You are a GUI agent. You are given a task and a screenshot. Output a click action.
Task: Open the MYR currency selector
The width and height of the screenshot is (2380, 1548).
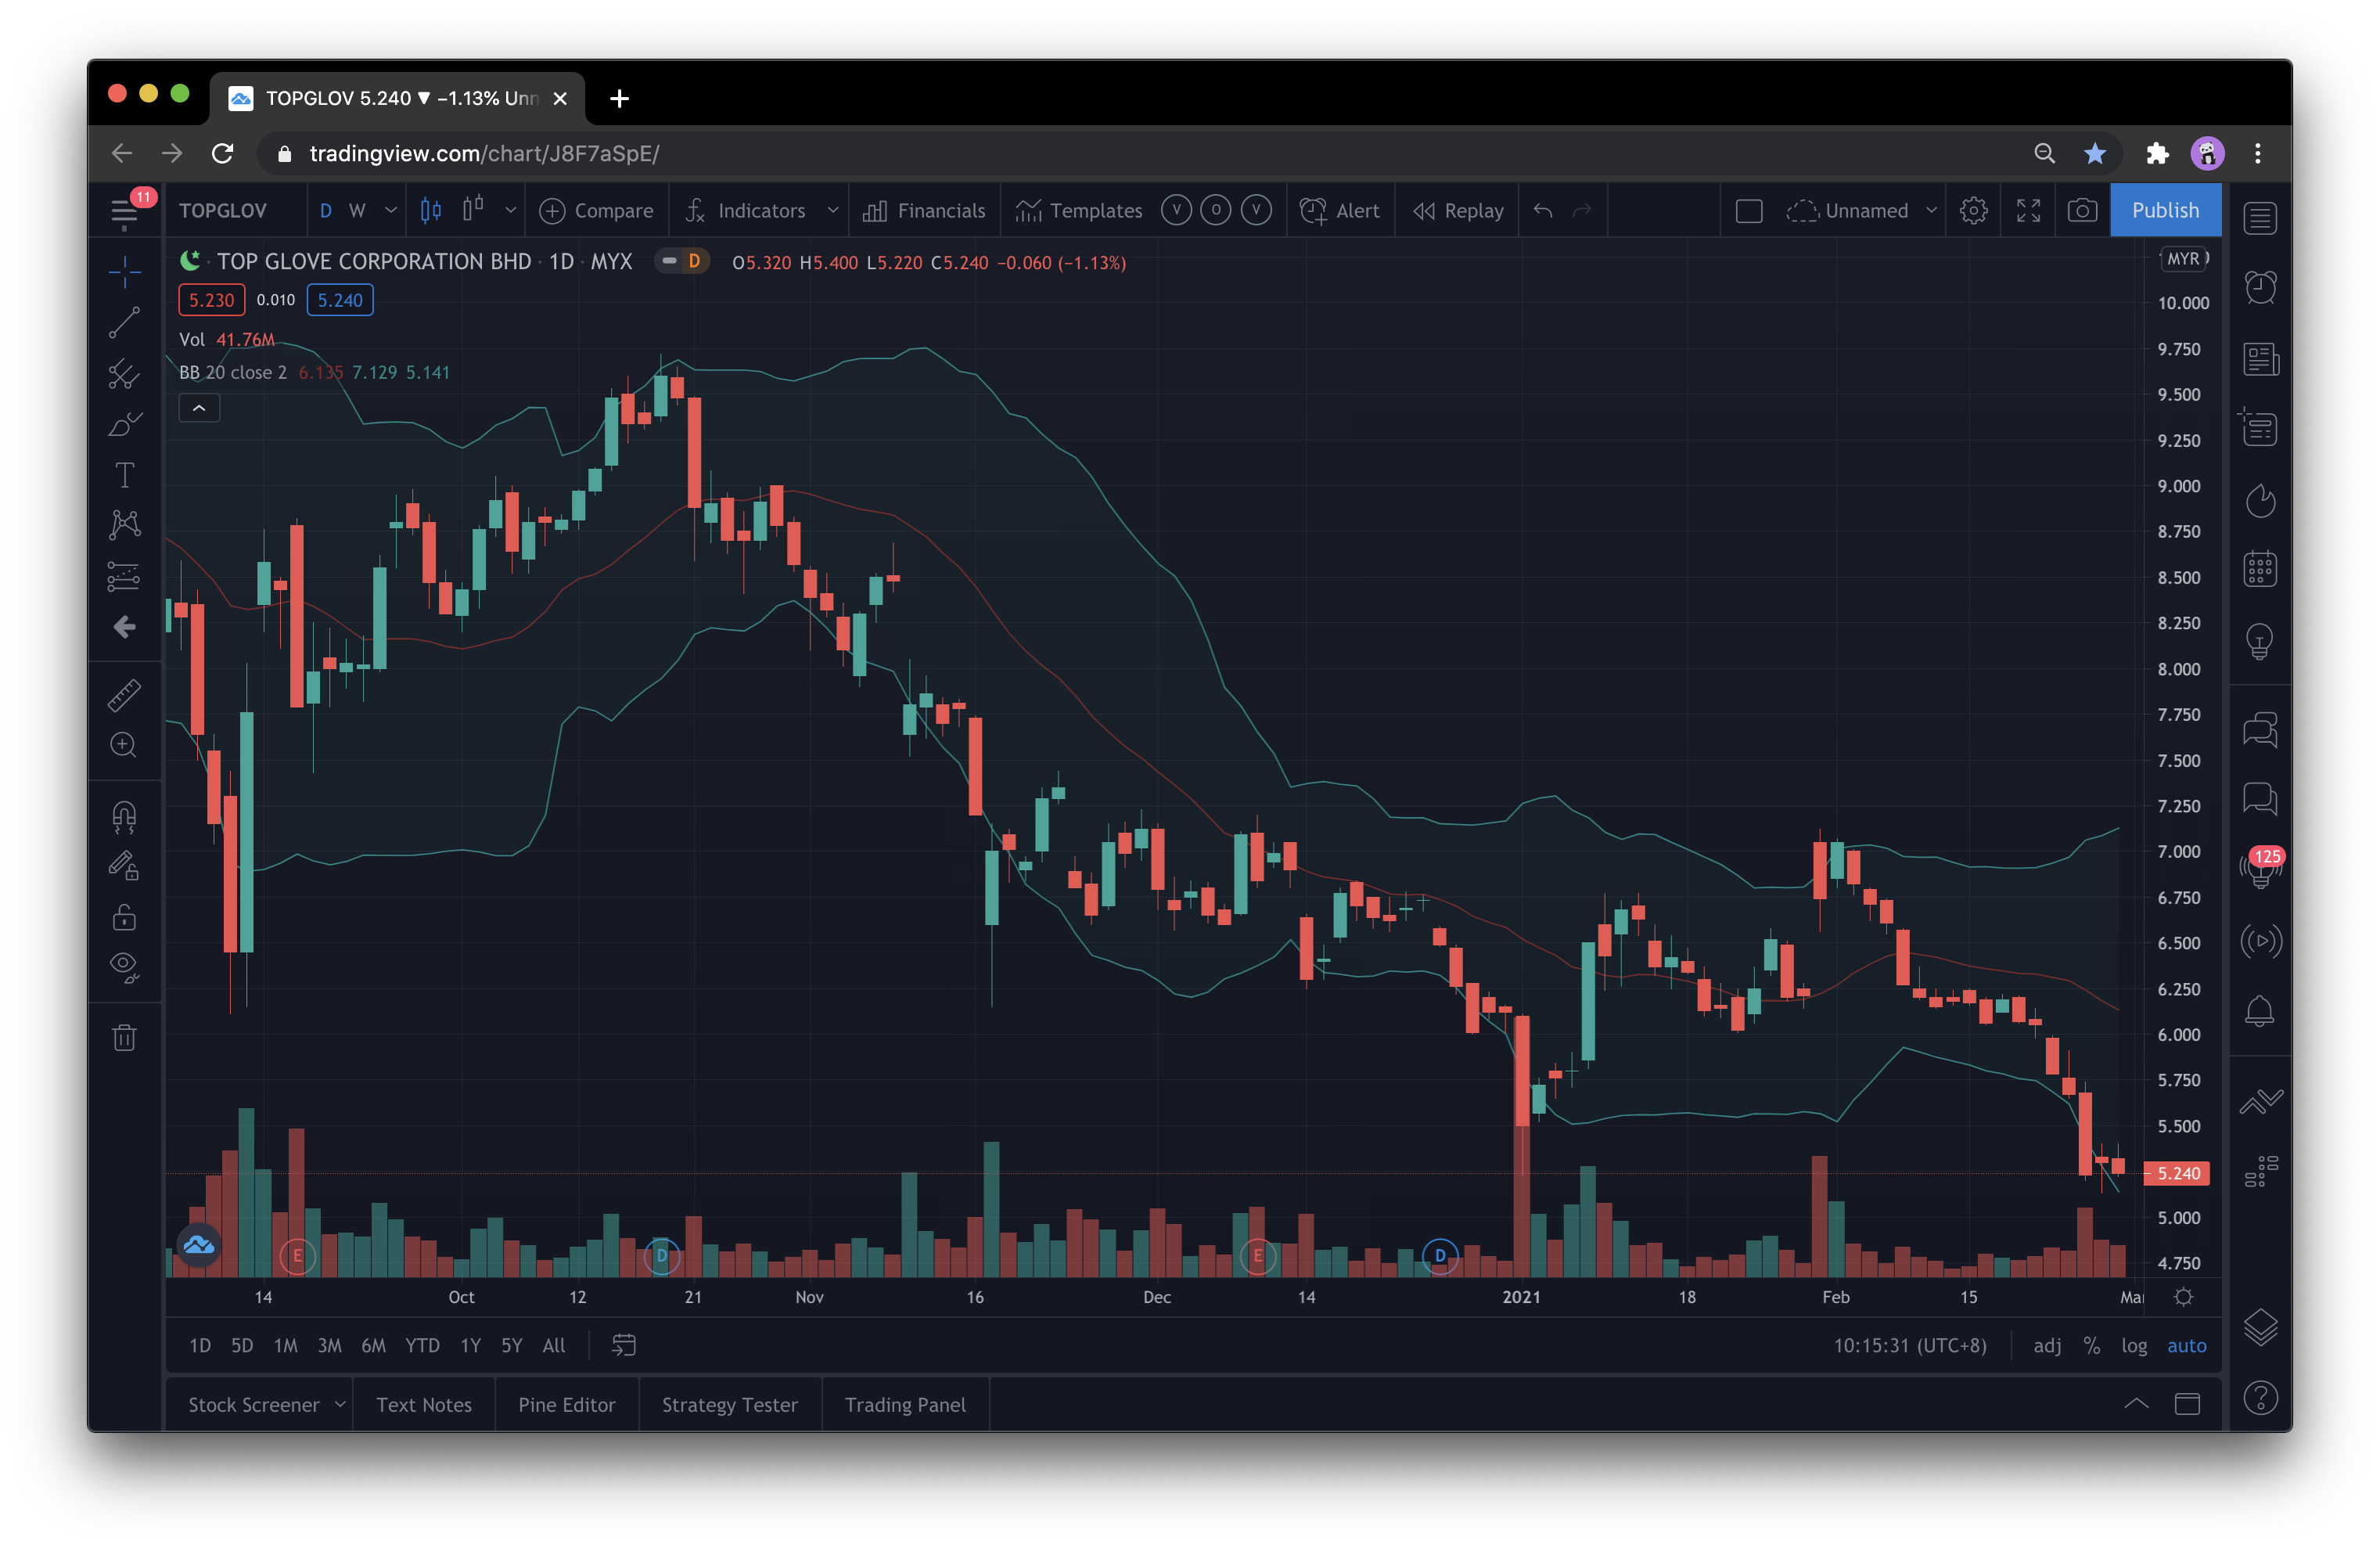click(x=2183, y=258)
